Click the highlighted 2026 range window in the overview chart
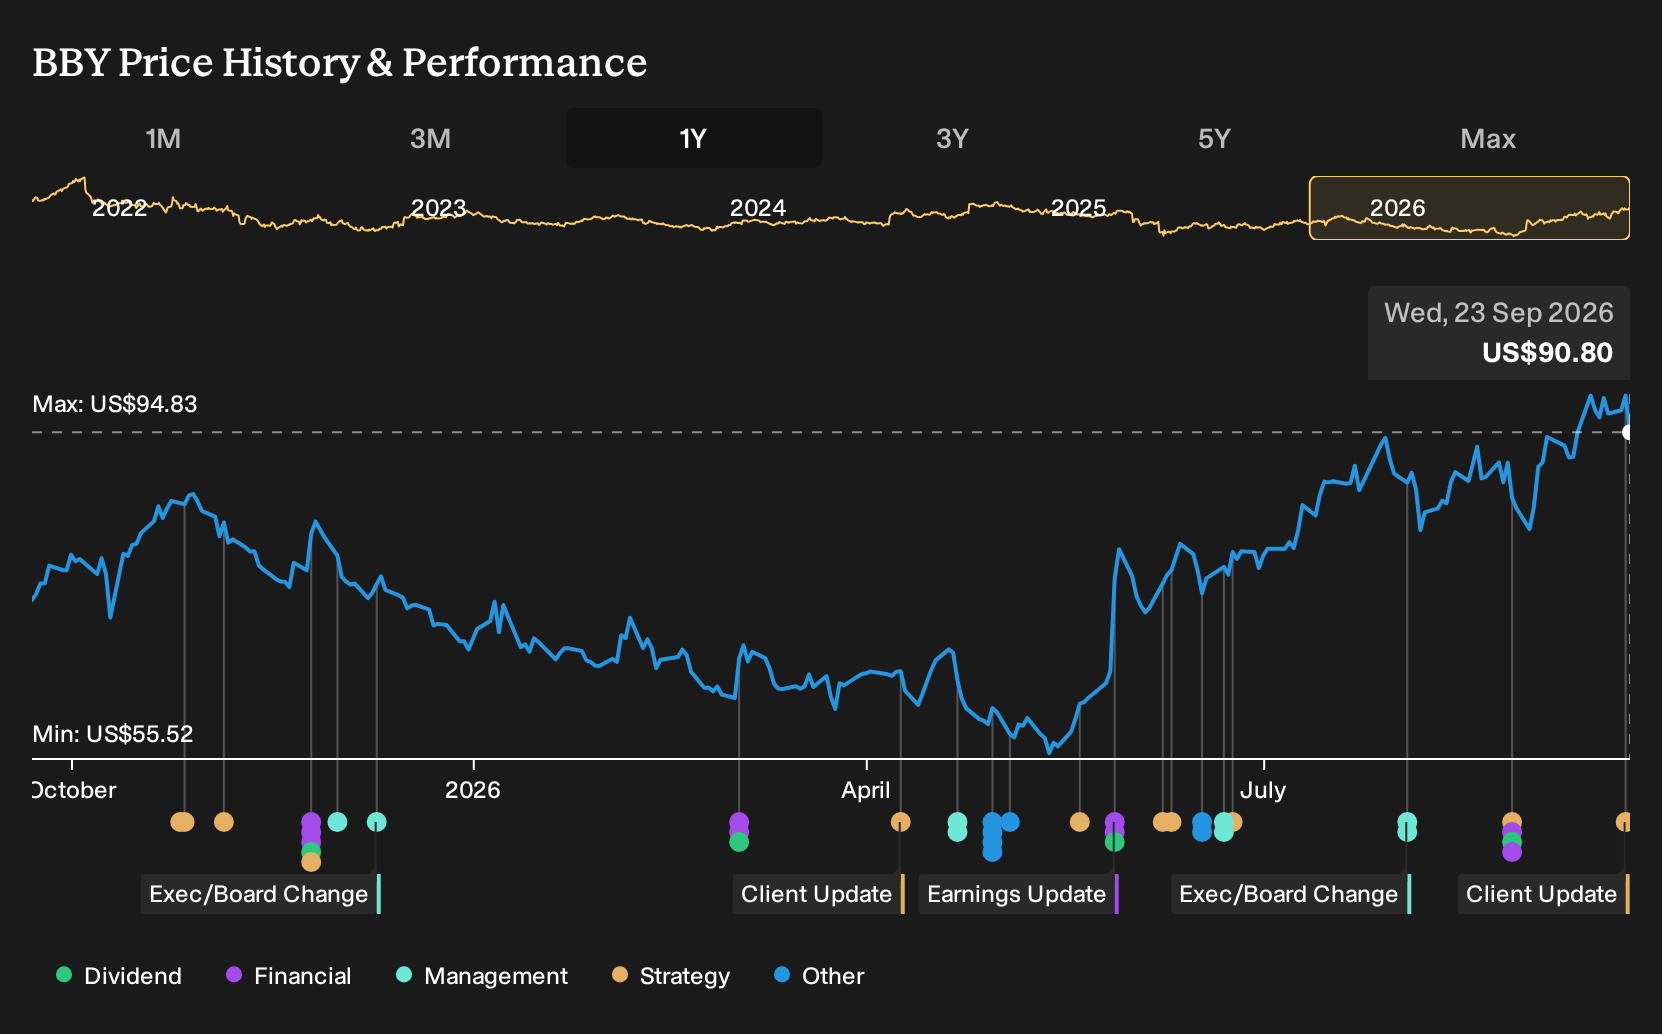Viewport: 1662px width, 1034px height. coord(1470,208)
